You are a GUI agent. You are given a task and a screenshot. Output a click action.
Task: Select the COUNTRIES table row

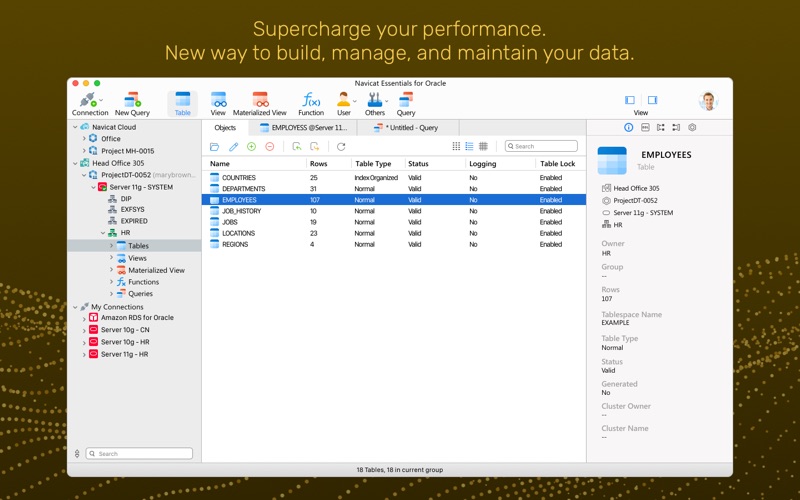(394, 178)
